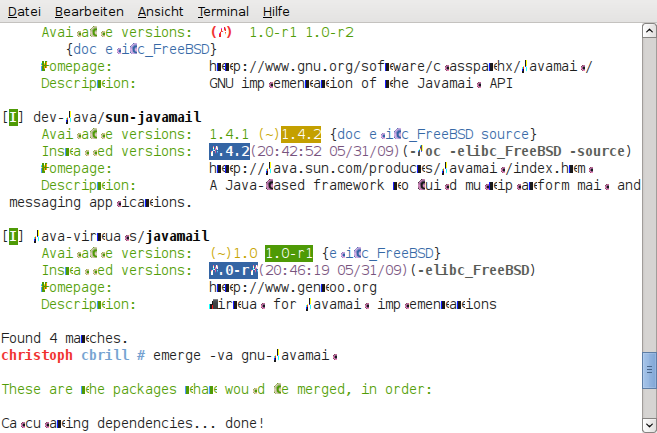This screenshot has height=433, width=657.
Task: Click the '(-doc -elibc_FreeBSD -source)' USE flags
Action: [x=517, y=151]
